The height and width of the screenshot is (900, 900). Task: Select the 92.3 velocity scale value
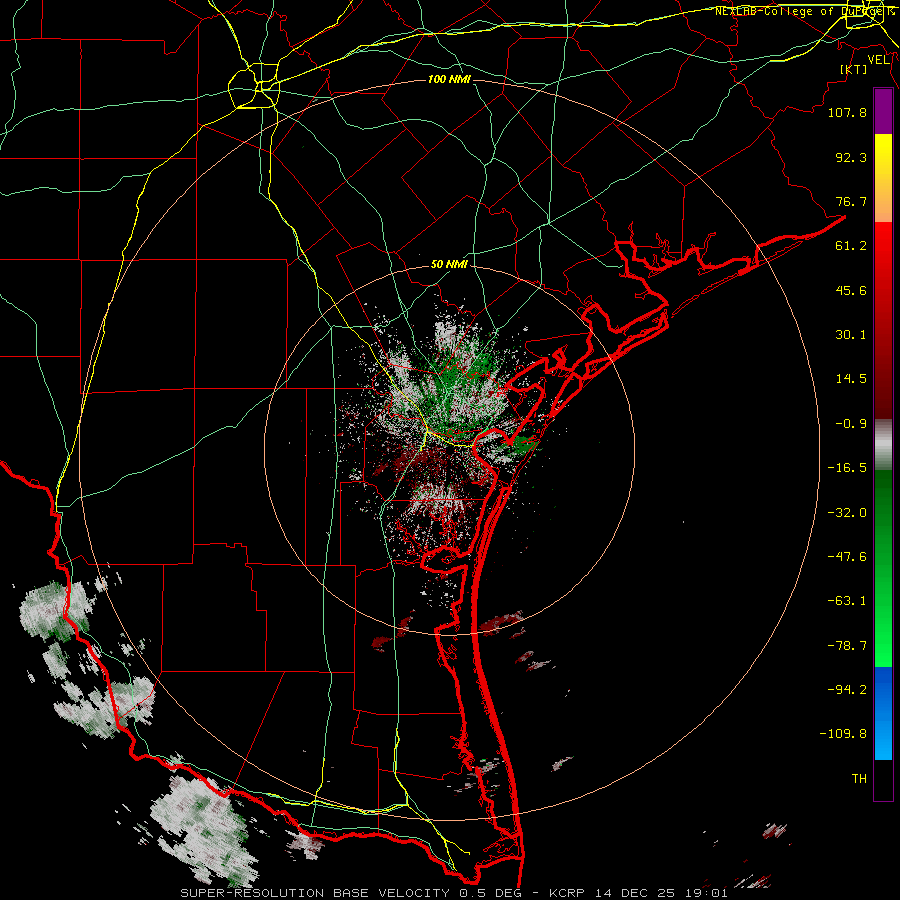point(851,157)
